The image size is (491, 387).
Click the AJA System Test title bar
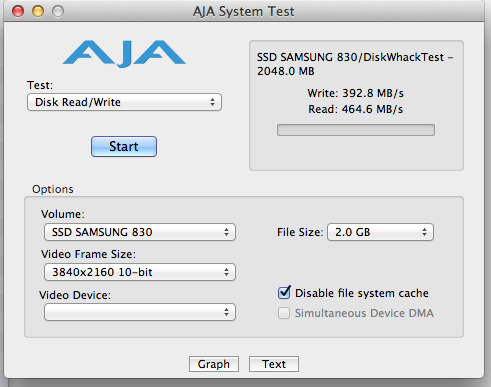244,11
